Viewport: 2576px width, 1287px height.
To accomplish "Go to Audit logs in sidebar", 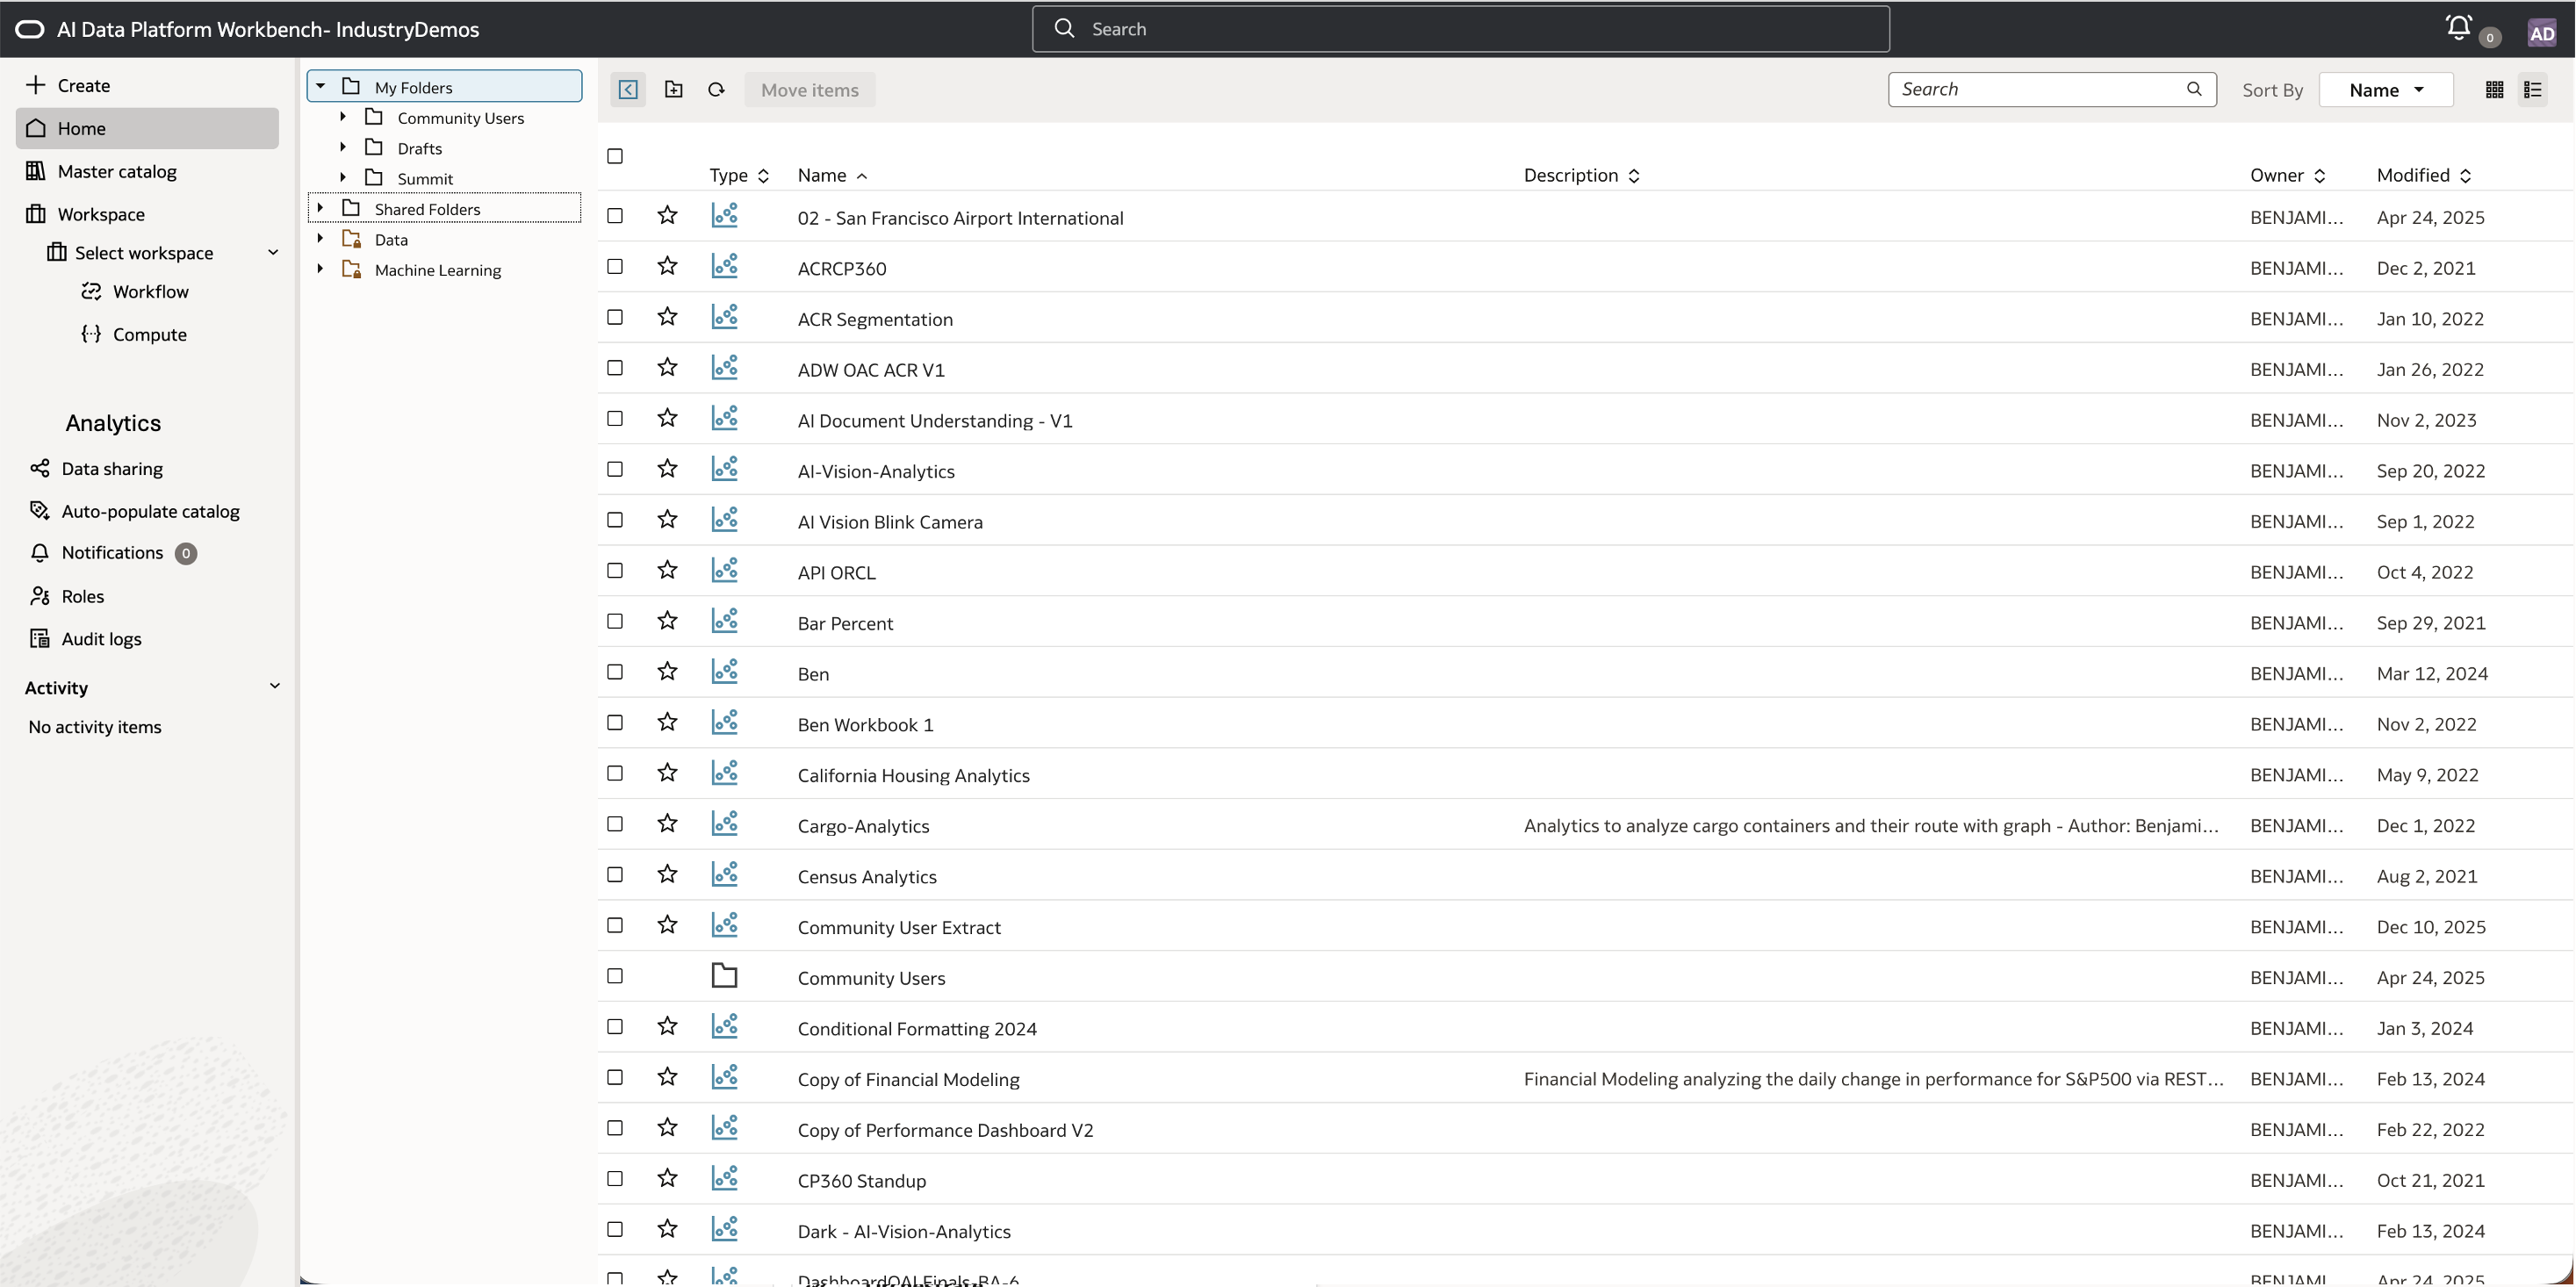I will click(101, 639).
